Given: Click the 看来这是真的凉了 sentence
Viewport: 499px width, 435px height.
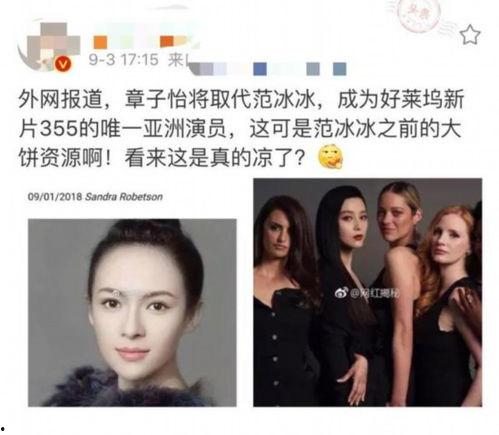Looking at the screenshot, I should [x=215, y=157].
